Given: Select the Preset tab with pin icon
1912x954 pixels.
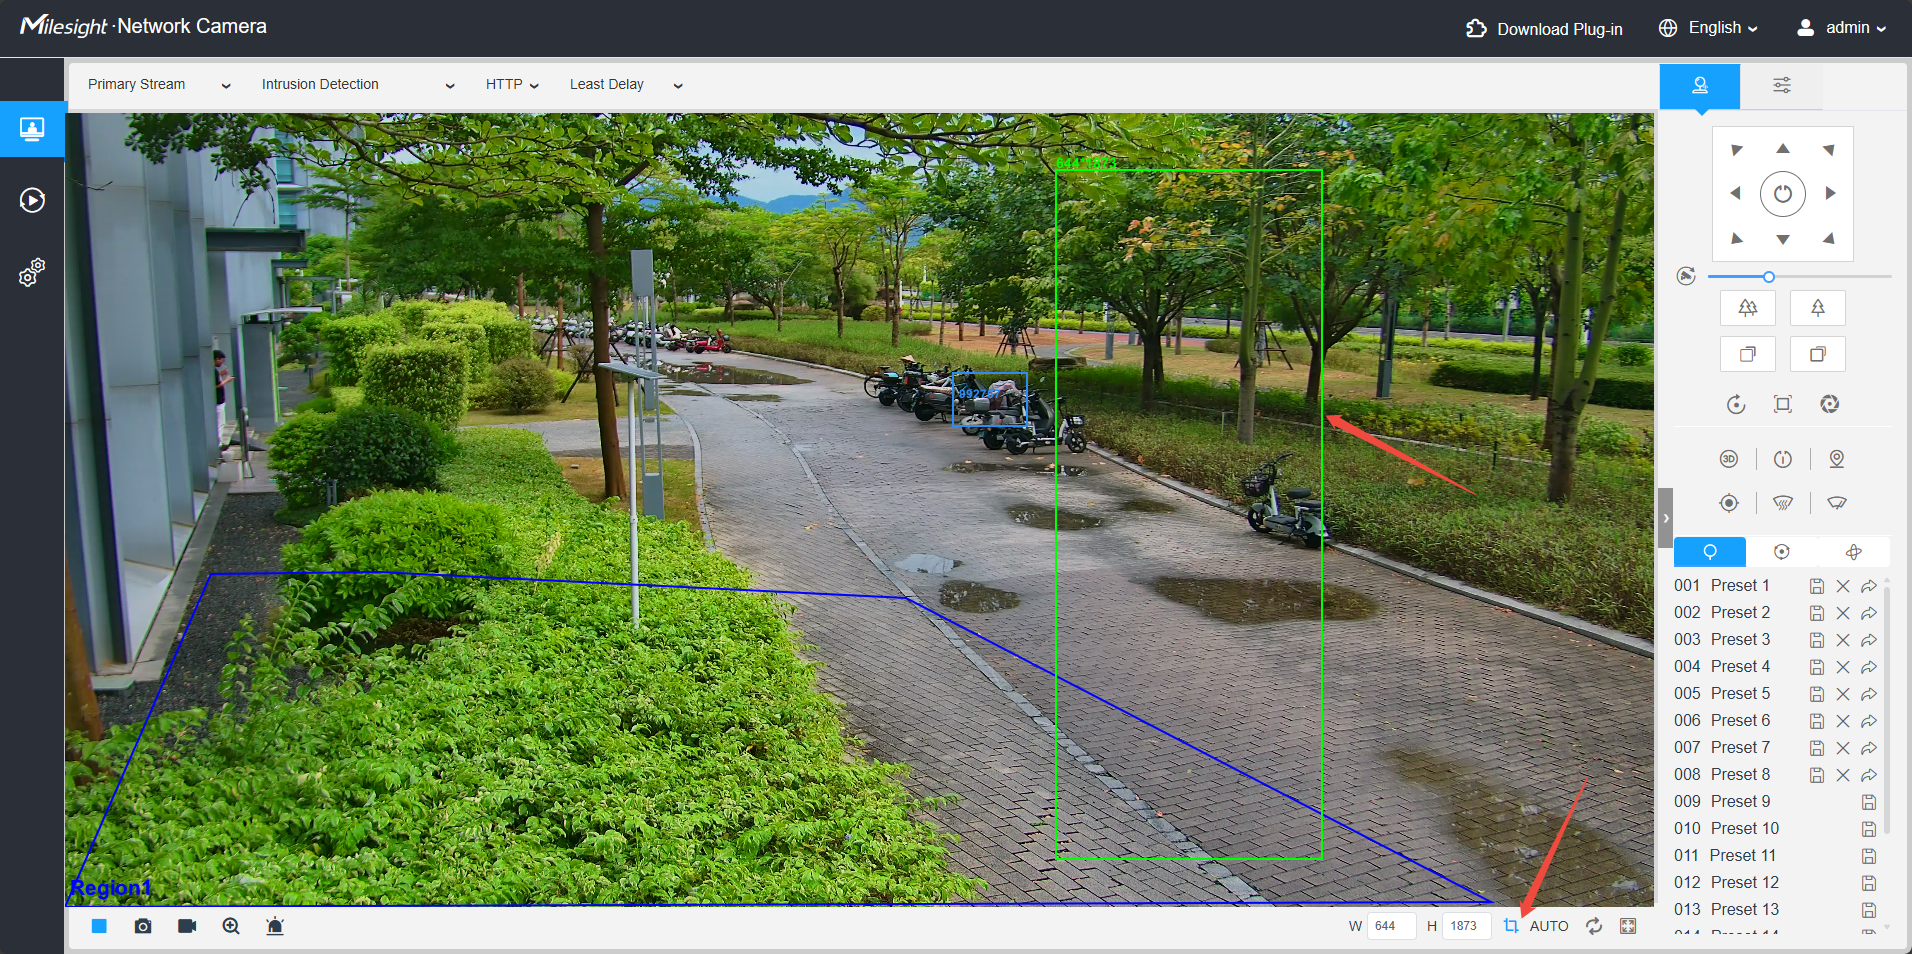Looking at the screenshot, I should pos(1710,552).
